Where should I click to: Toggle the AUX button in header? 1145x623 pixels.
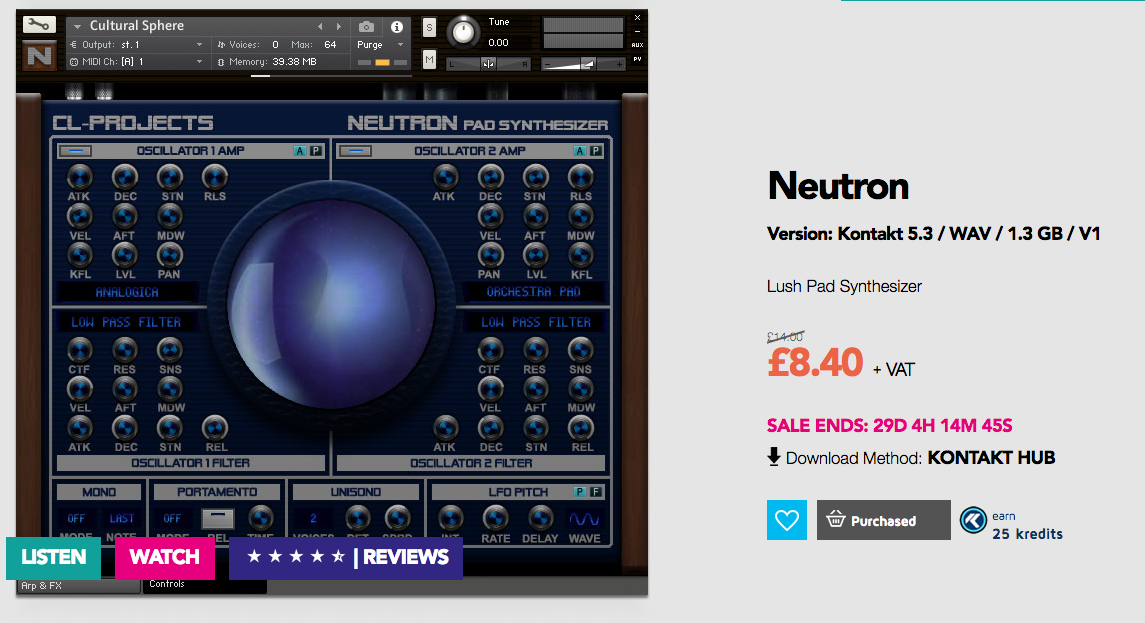tap(637, 45)
